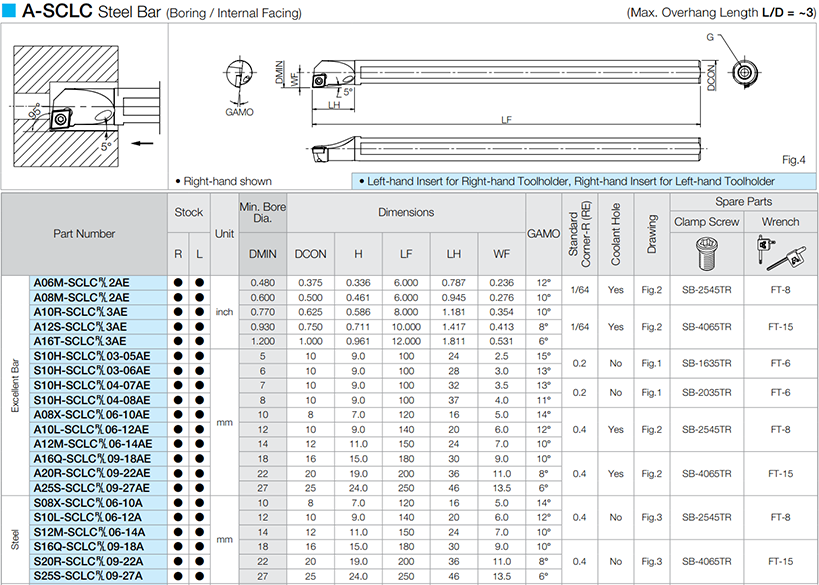Click the DMIN column header
The width and height of the screenshot is (819, 585).
pyautogui.click(x=263, y=254)
